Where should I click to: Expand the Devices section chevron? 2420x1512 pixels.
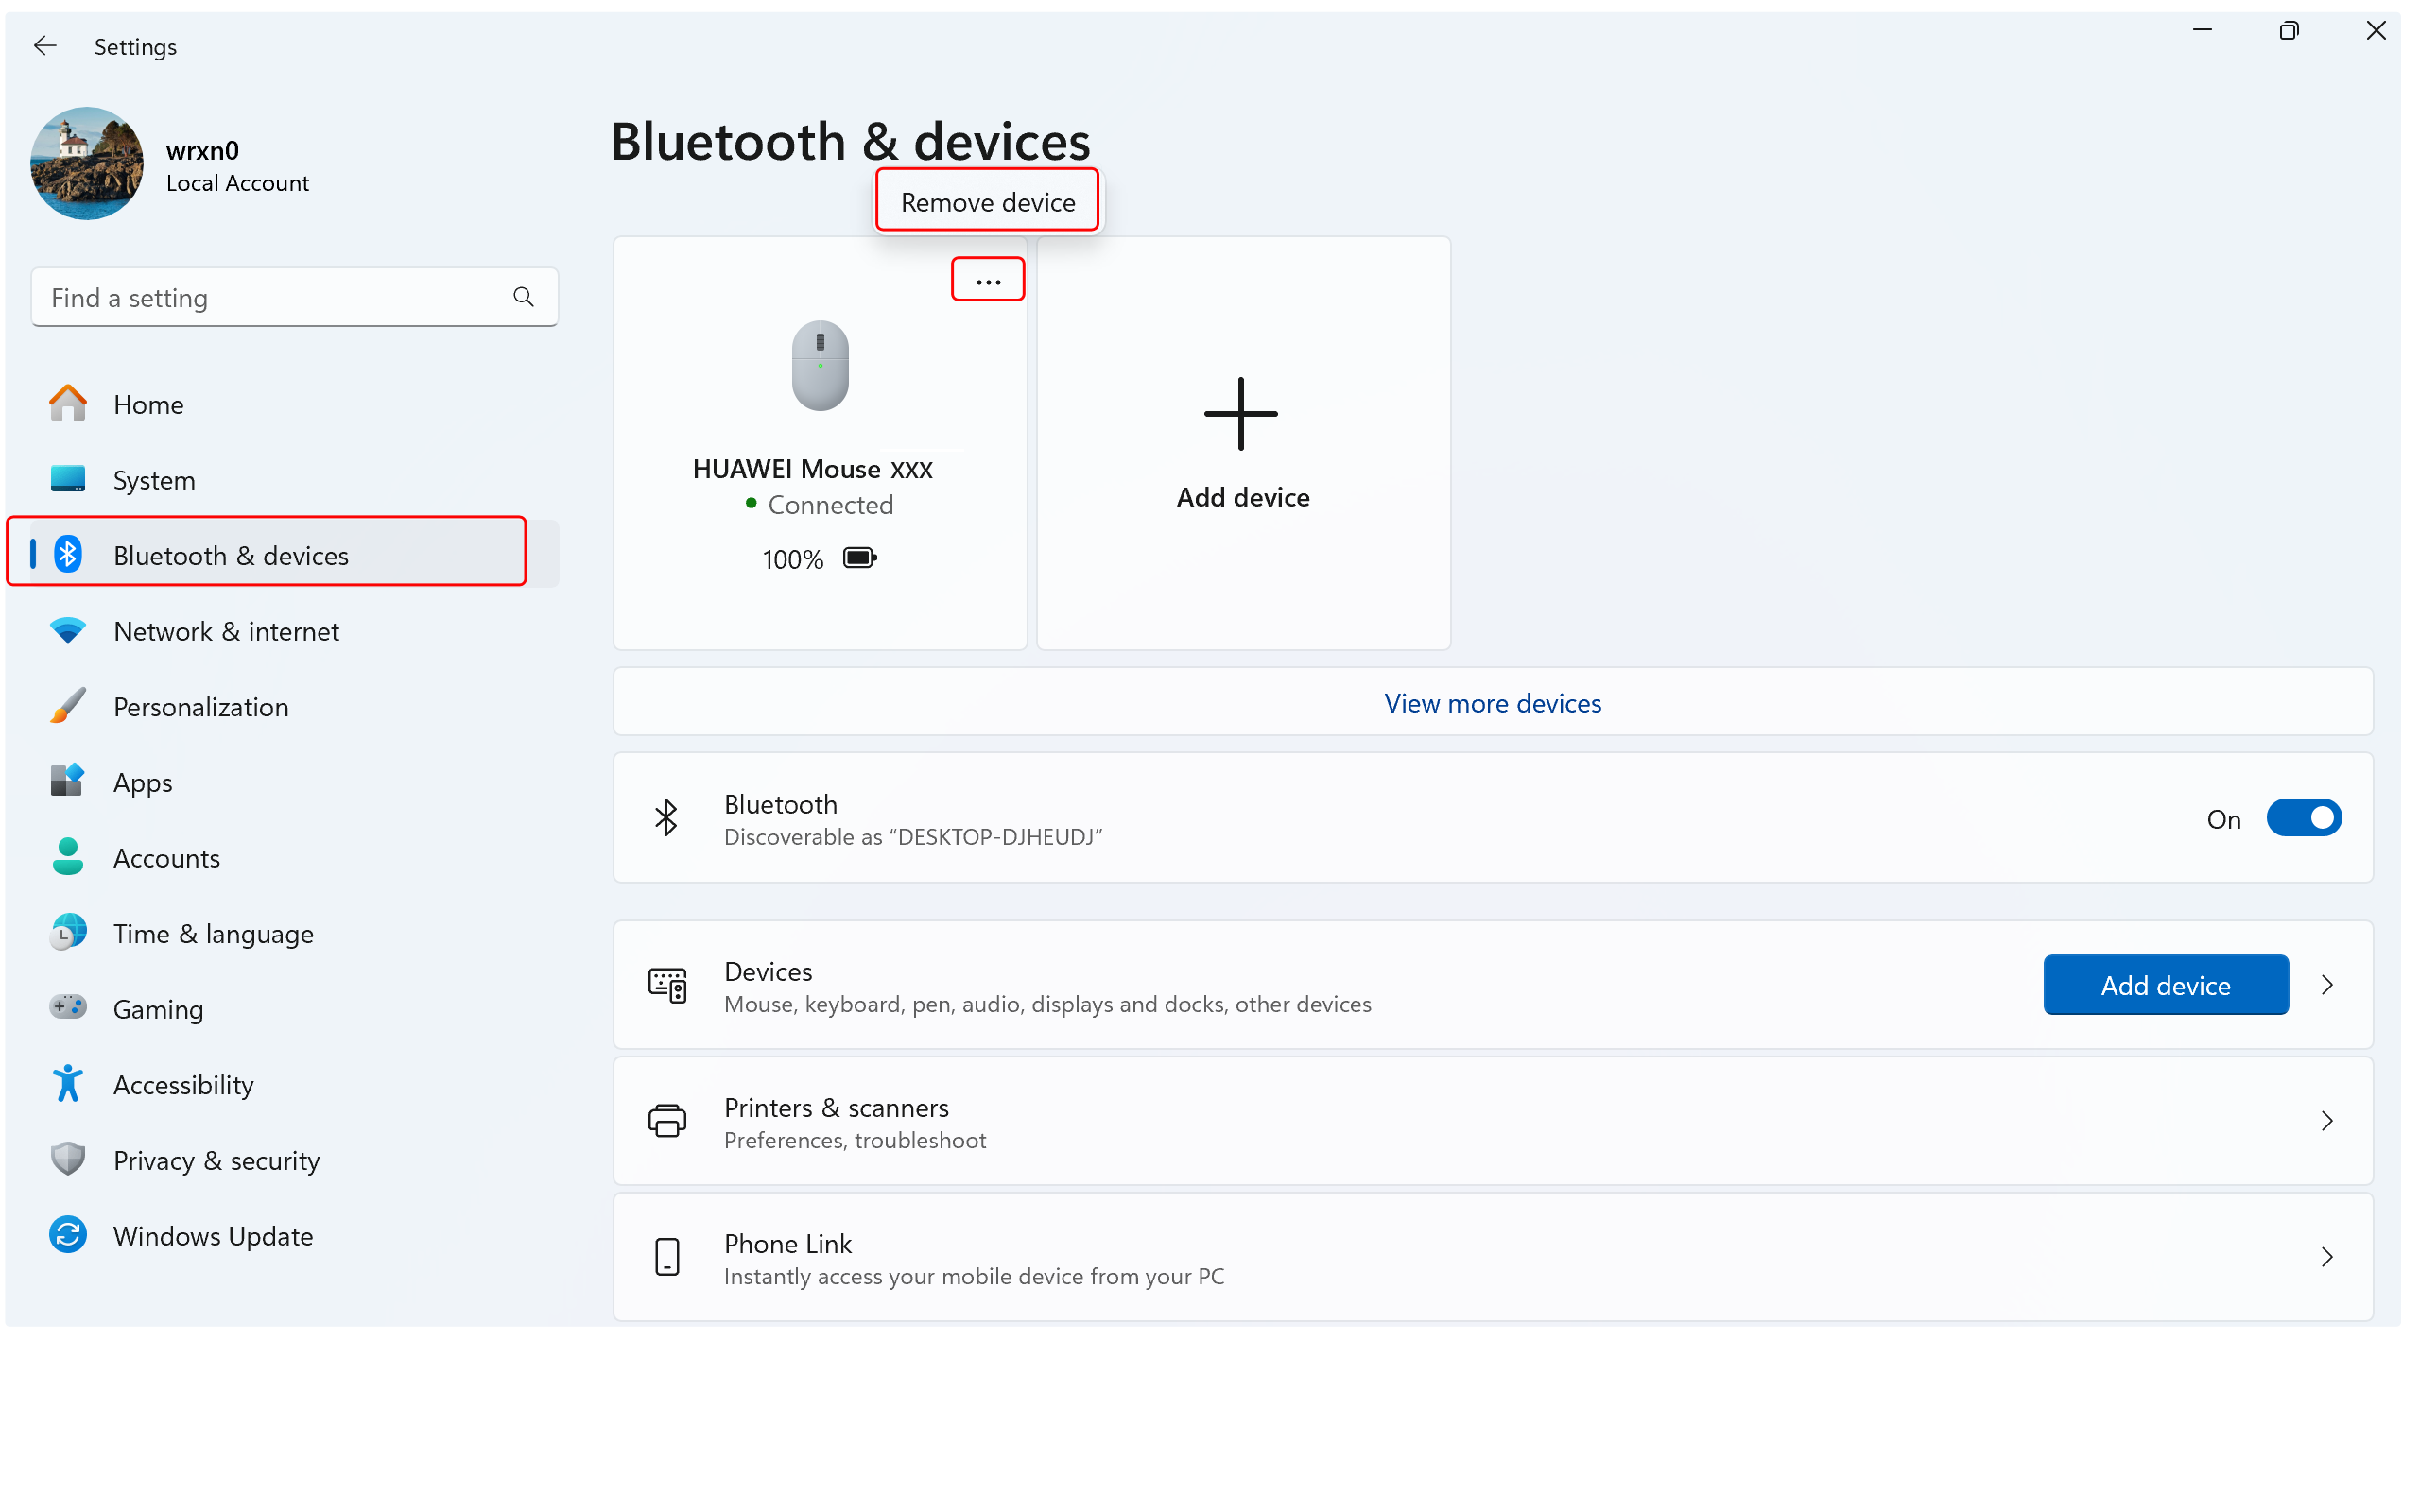(x=2325, y=984)
